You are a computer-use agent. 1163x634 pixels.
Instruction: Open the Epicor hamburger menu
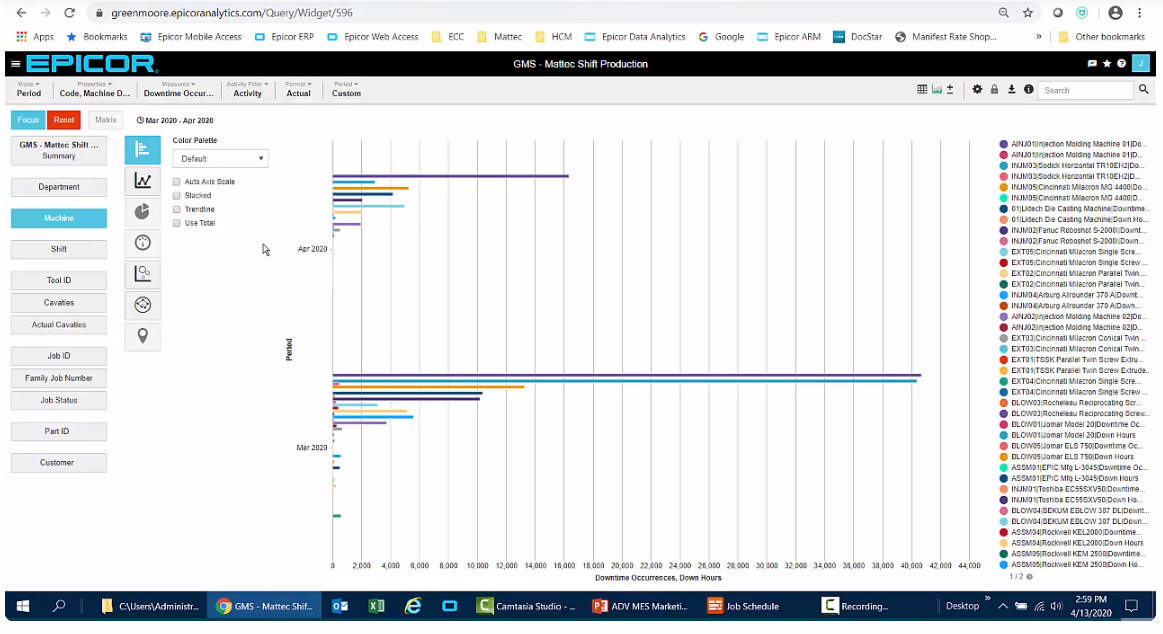15,64
